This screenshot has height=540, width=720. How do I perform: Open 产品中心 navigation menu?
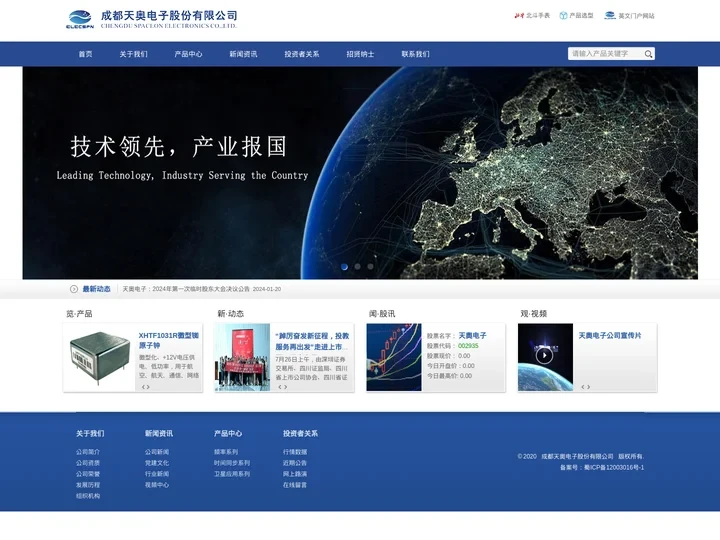188,54
